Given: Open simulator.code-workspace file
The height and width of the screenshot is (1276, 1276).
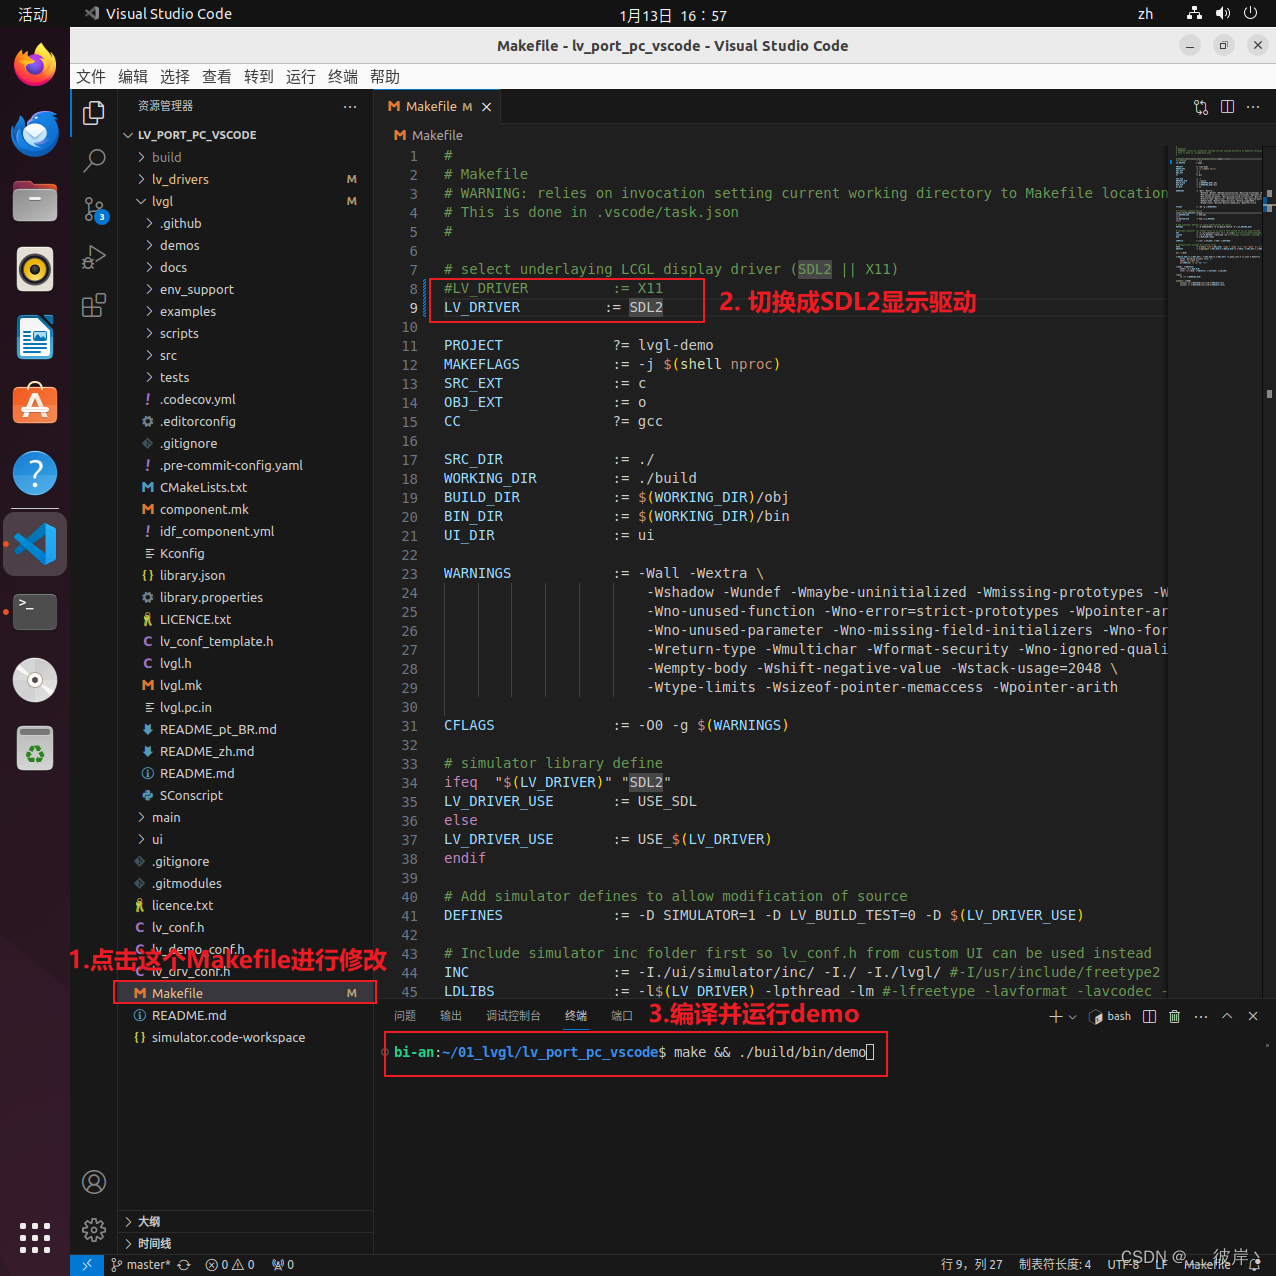Looking at the screenshot, I should coord(228,1037).
